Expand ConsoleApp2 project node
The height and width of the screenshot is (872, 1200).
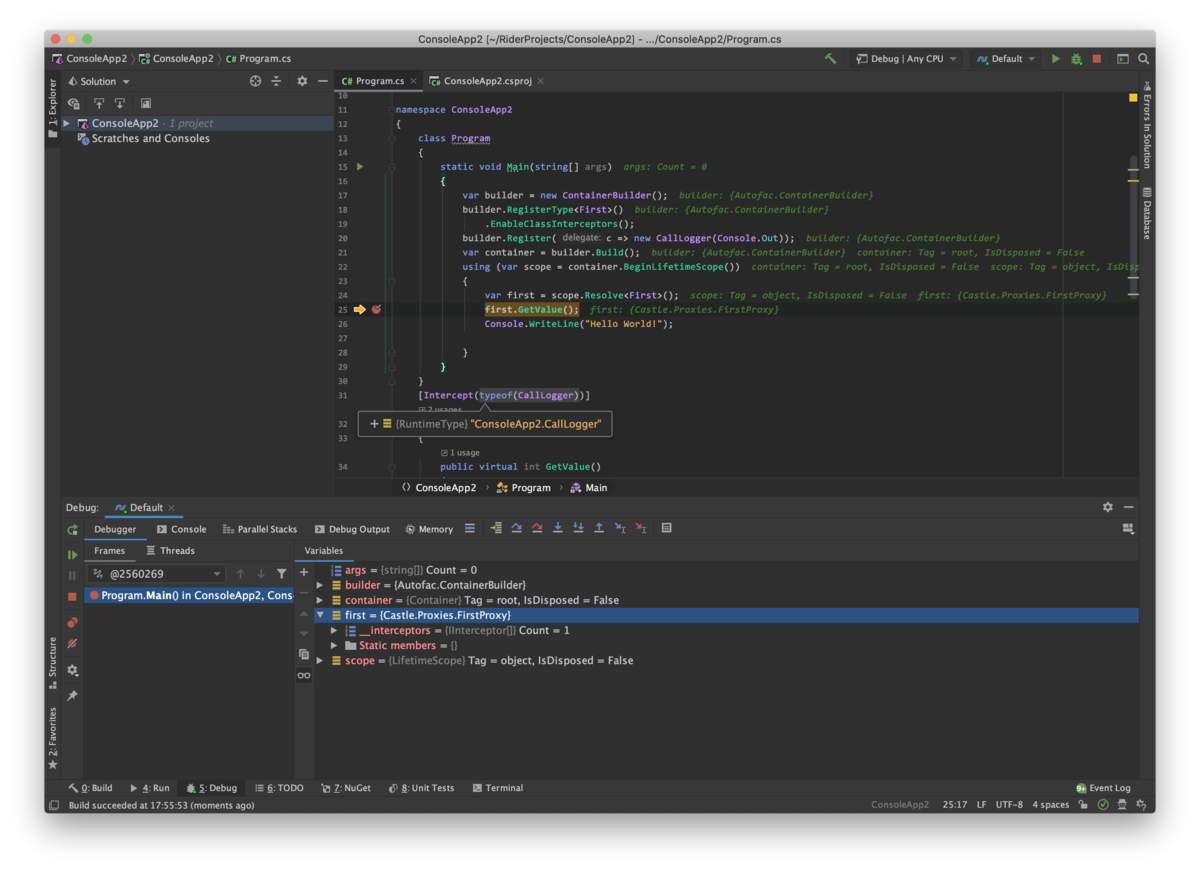point(67,123)
